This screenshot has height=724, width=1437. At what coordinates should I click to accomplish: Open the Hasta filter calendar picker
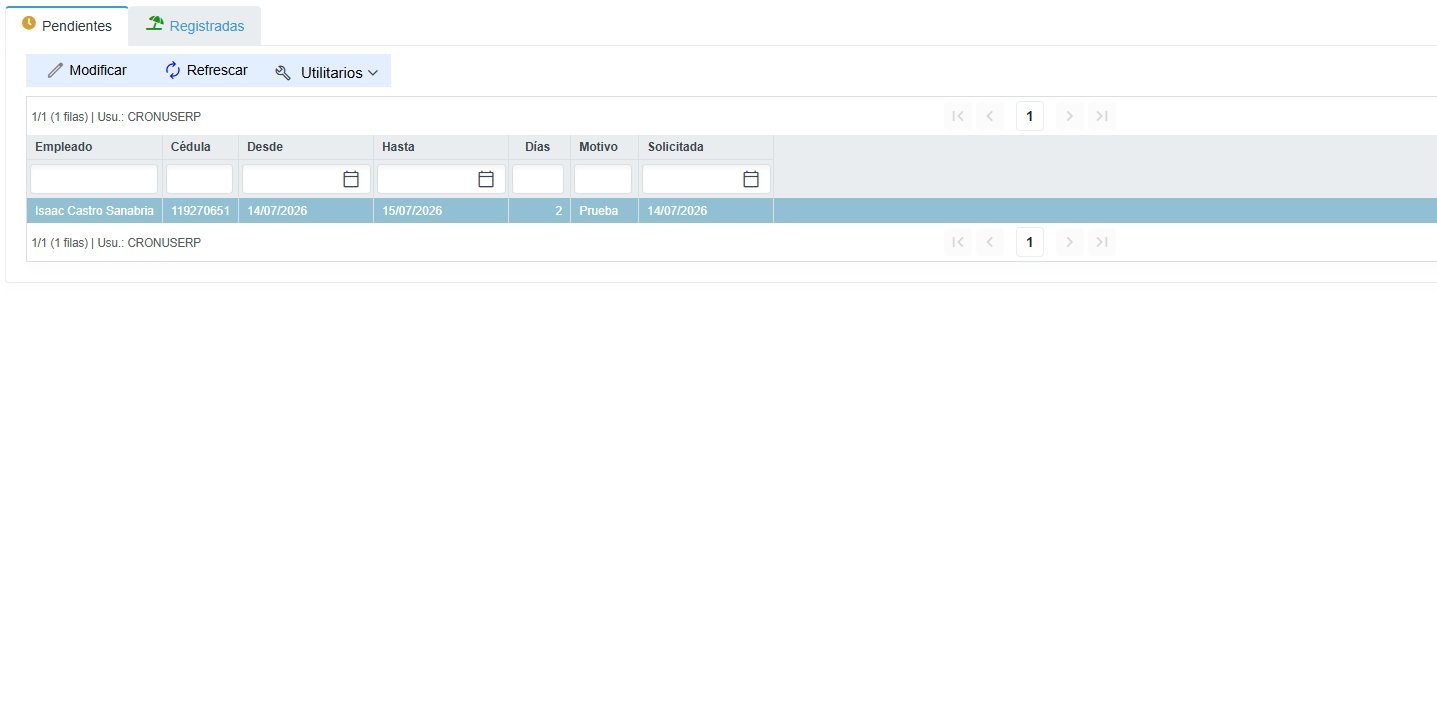tap(486, 179)
